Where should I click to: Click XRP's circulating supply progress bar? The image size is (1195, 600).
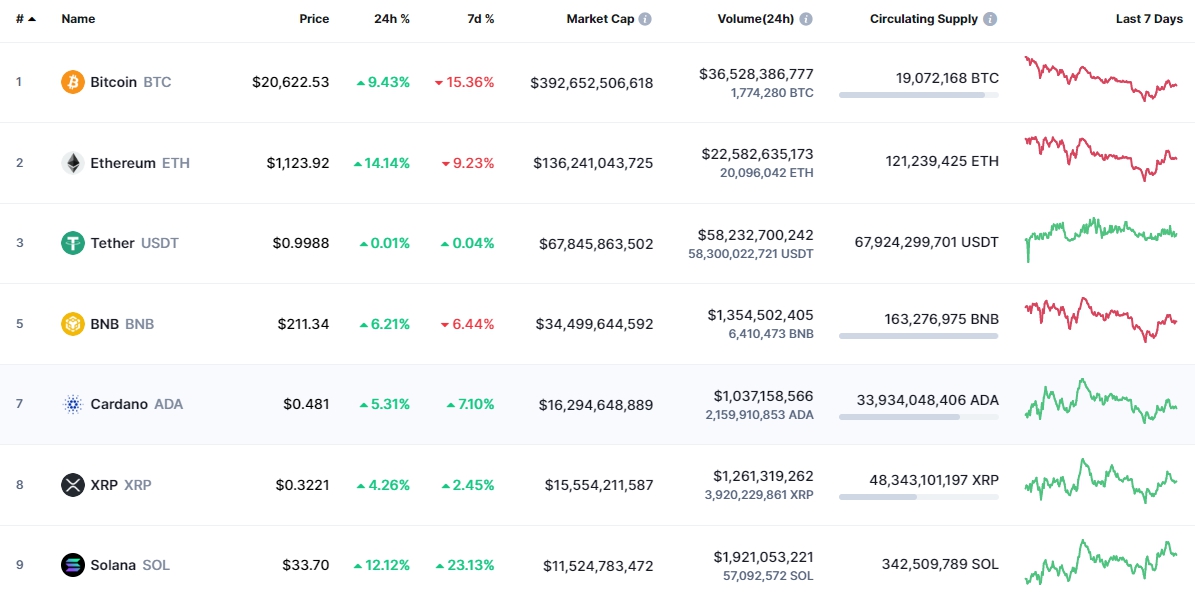point(918,497)
